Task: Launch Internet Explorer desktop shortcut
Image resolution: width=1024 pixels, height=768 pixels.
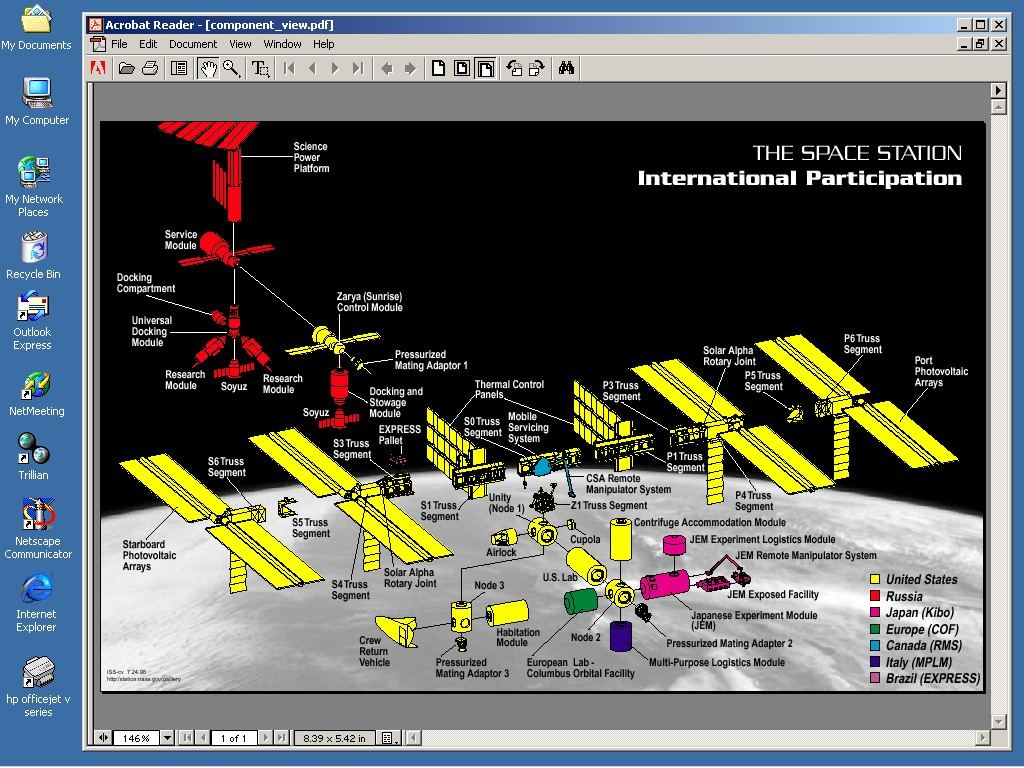Action: click(x=36, y=603)
